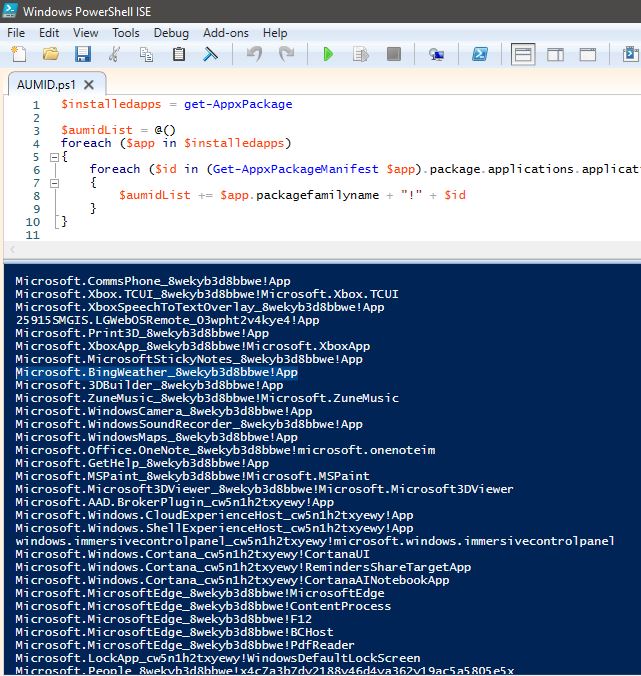This screenshot has width=641, height=676.
Task: Open a script with the folder icon
Action: pyautogui.click(x=51, y=54)
